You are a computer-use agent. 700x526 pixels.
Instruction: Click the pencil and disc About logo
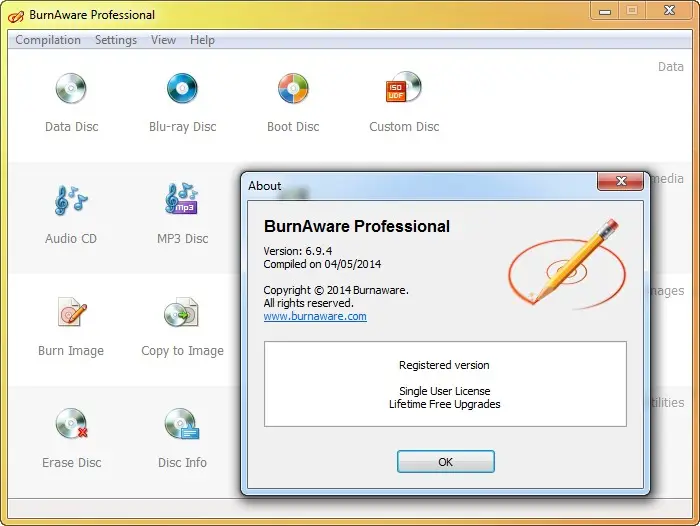click(567, 264)
